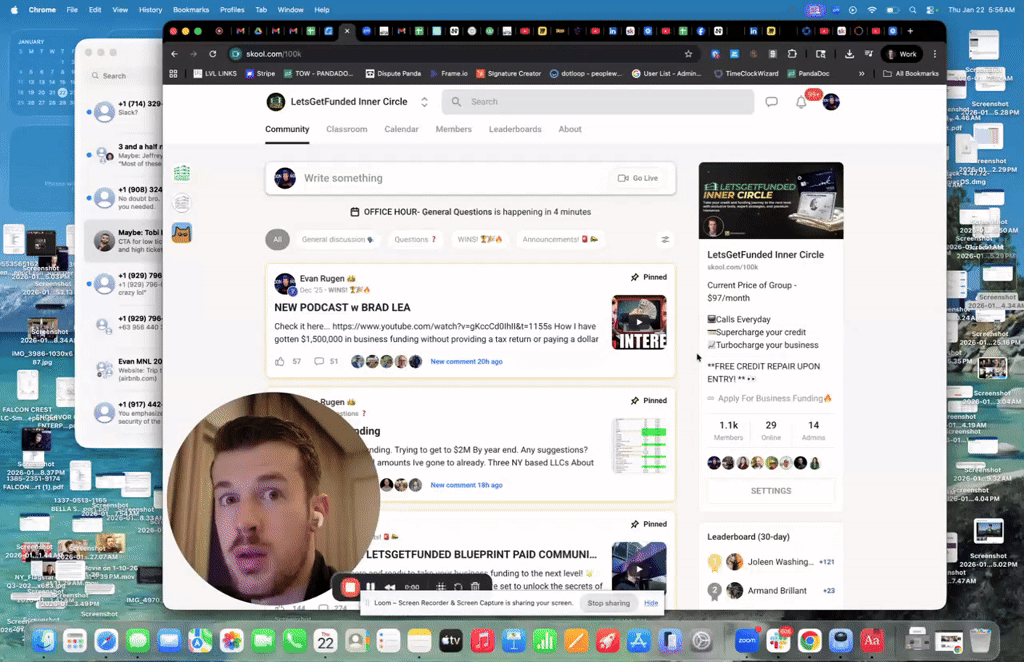Screen dimensions: 1024x662
Task: Open Apple Music from the Dock
Action: pos(482,640)
